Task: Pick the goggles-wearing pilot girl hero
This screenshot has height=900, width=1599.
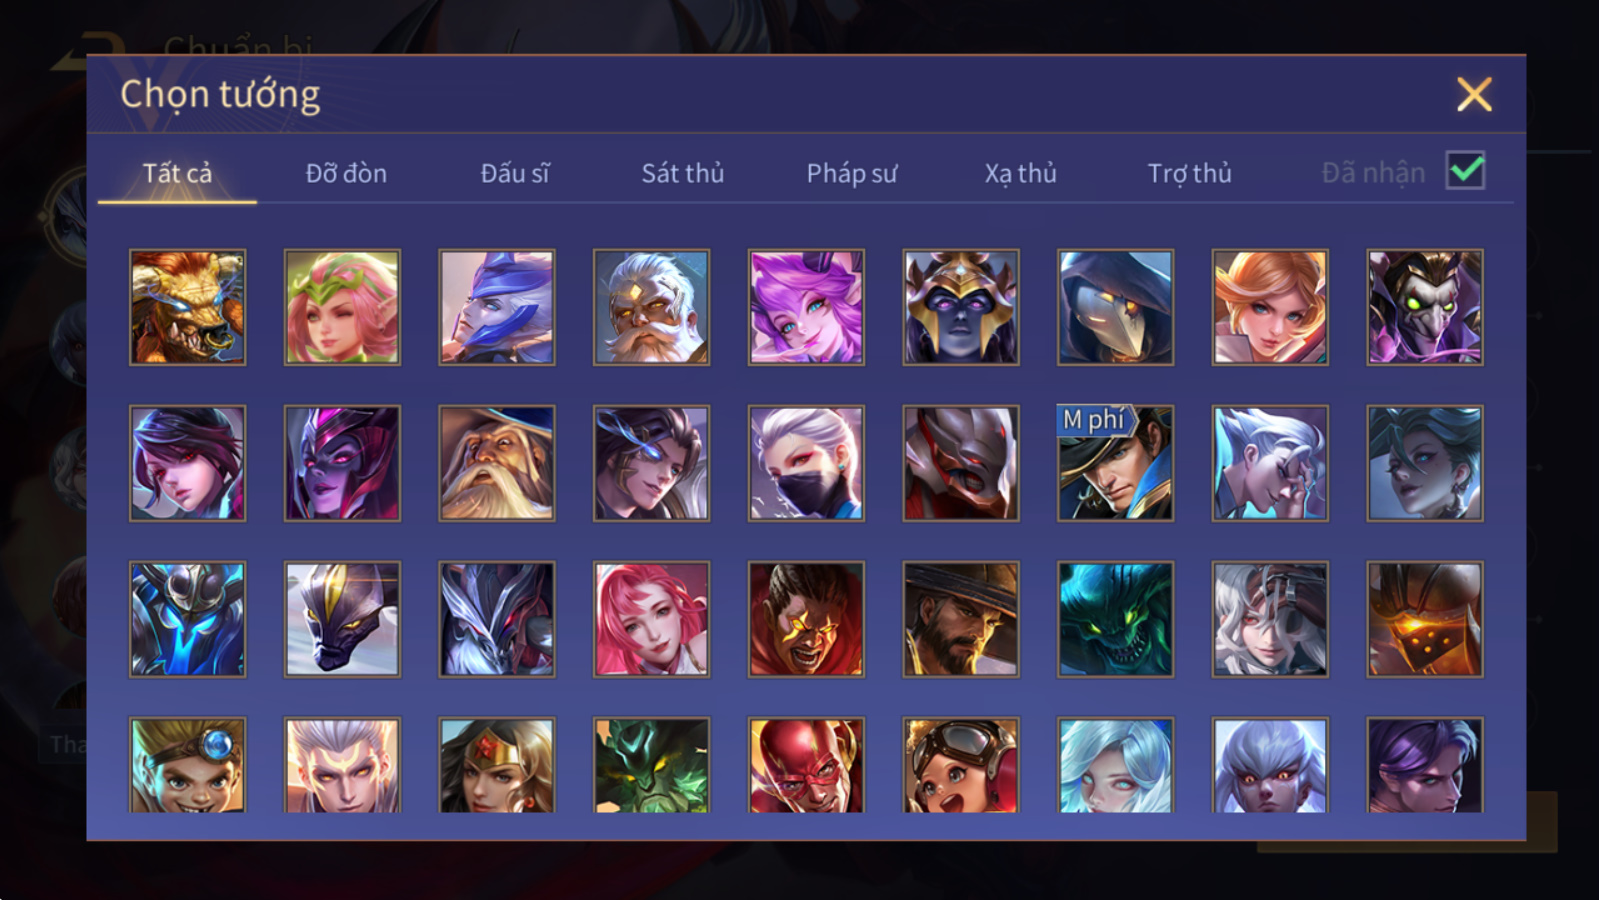Action: pos(961,765)
